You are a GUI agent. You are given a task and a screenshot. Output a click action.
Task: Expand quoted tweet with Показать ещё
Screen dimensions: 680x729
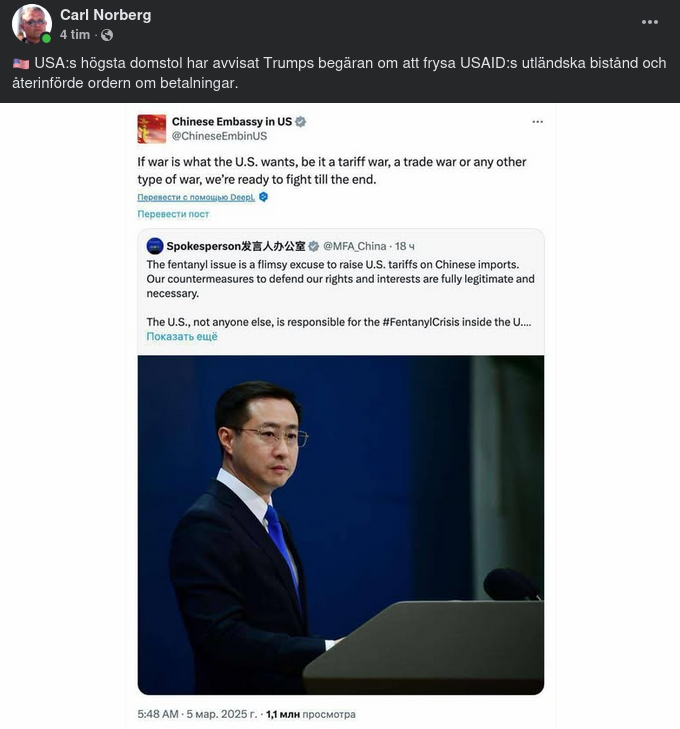point(182,336)
